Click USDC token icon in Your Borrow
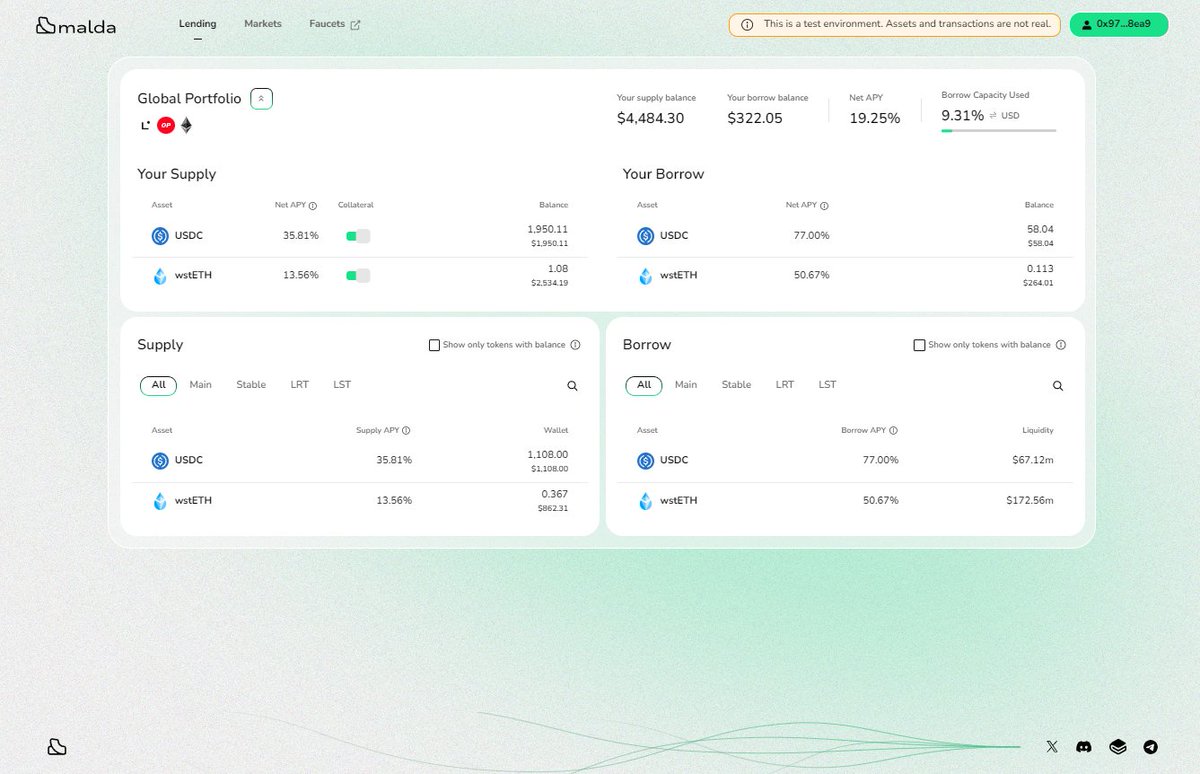1200x774 pixels. tap(645, 236)
